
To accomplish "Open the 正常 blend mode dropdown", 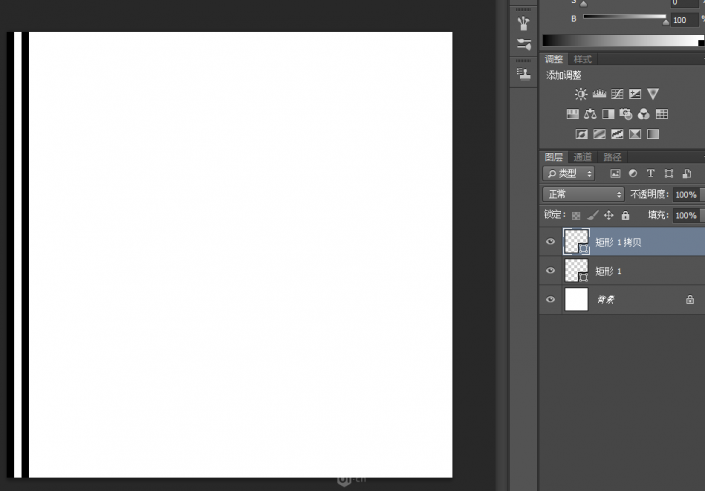I will click(583, 194).
